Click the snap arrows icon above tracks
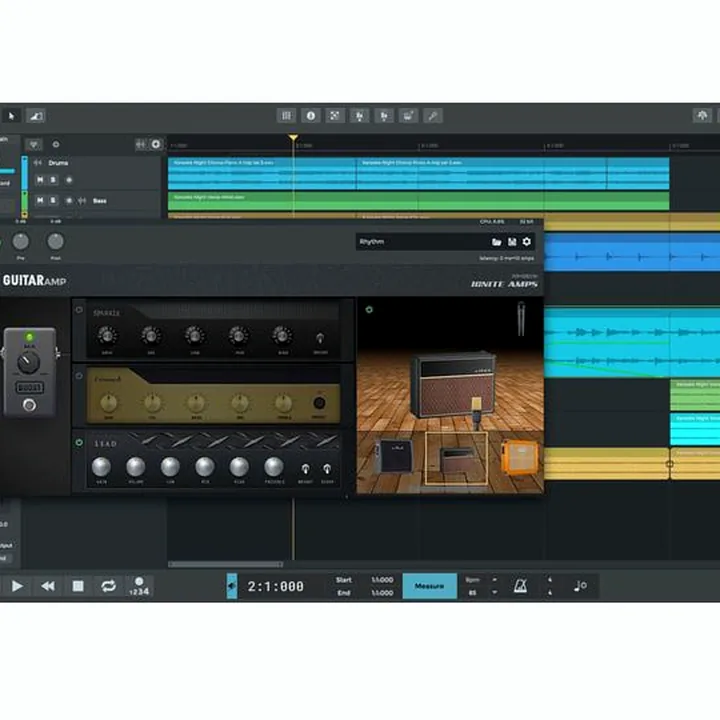 [x=141, y=145]
